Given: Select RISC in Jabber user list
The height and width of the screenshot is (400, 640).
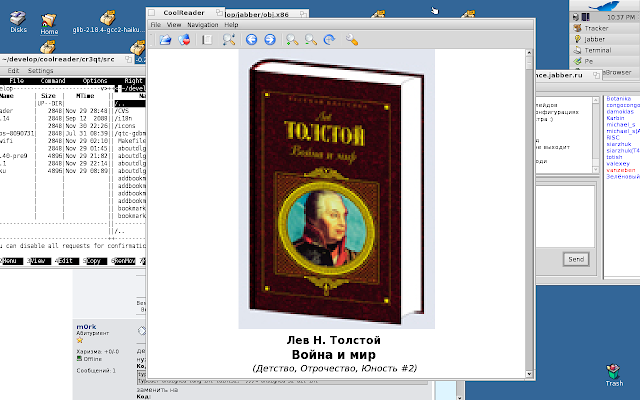Looking at the screenshot, I should 613,138.
